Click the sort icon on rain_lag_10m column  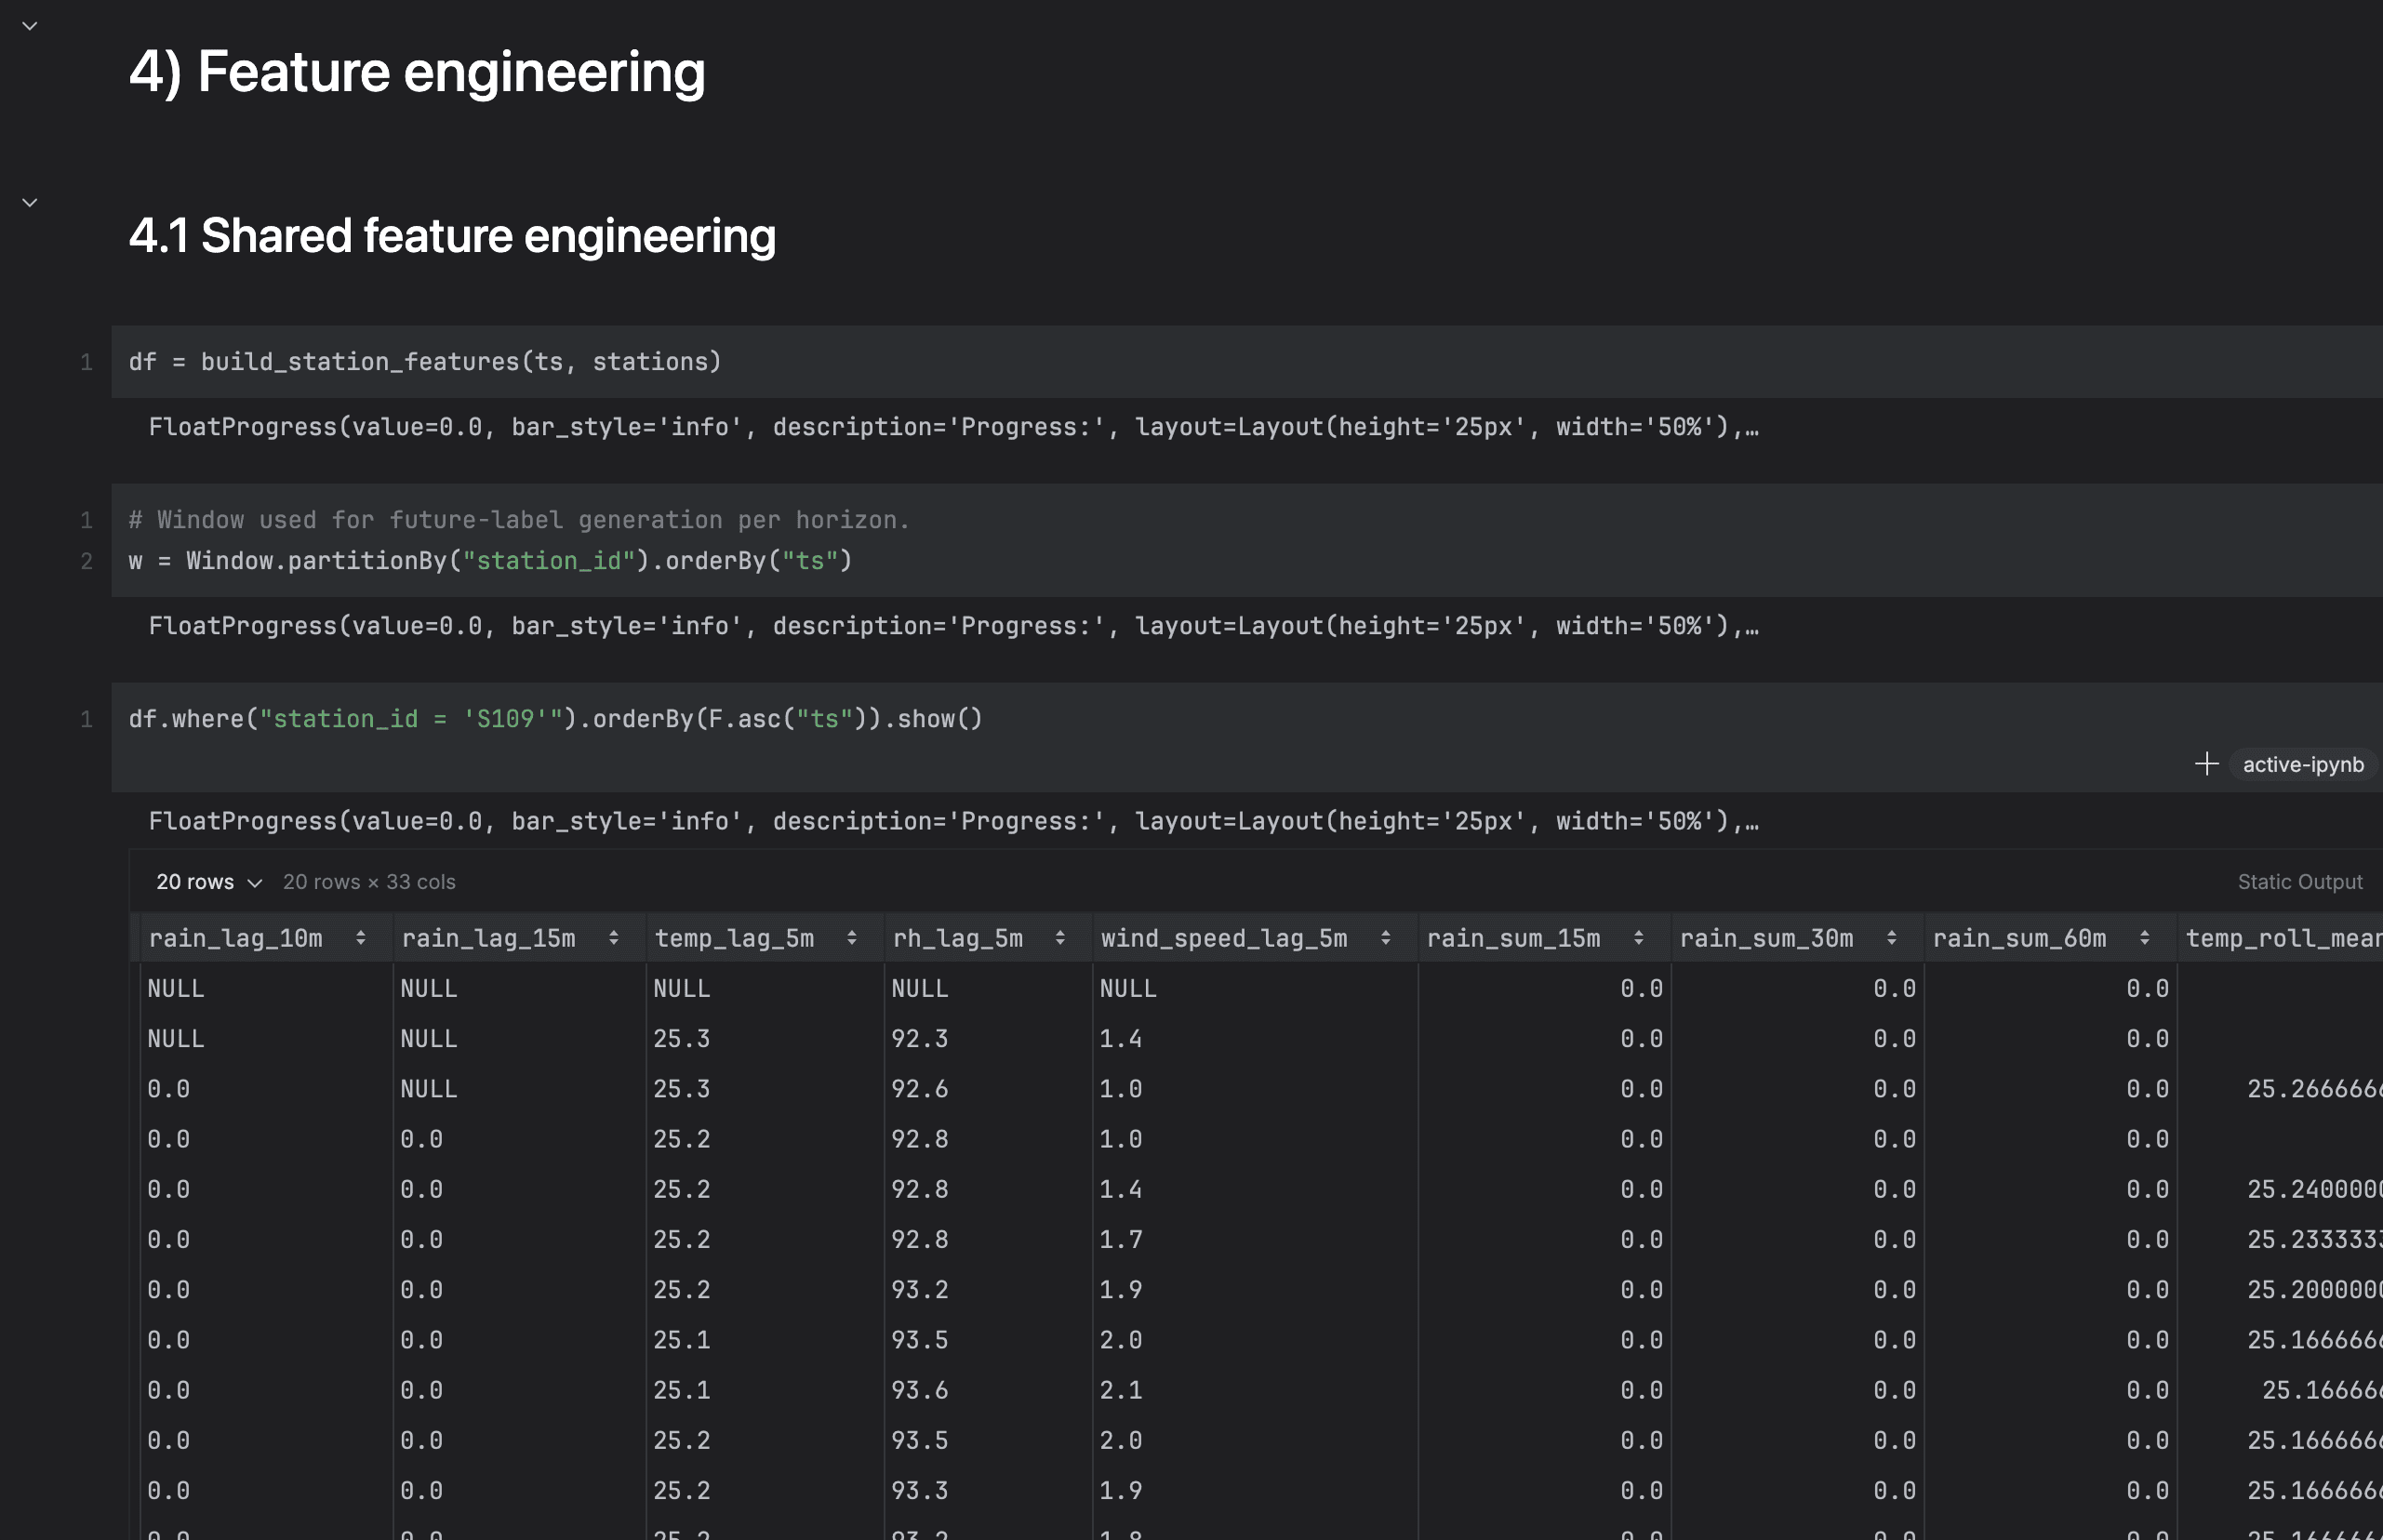click(x=360, y=937)
